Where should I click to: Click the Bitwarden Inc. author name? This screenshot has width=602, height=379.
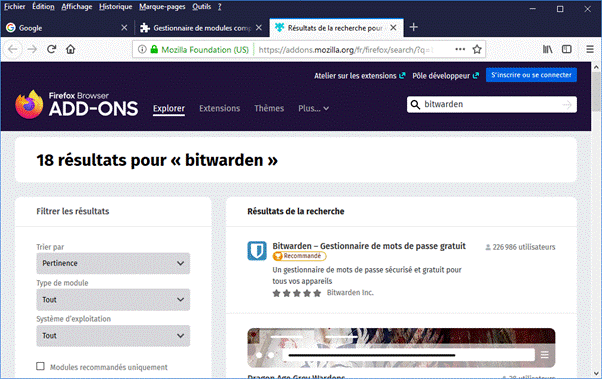pyautogui.click(x=350, y=293)
